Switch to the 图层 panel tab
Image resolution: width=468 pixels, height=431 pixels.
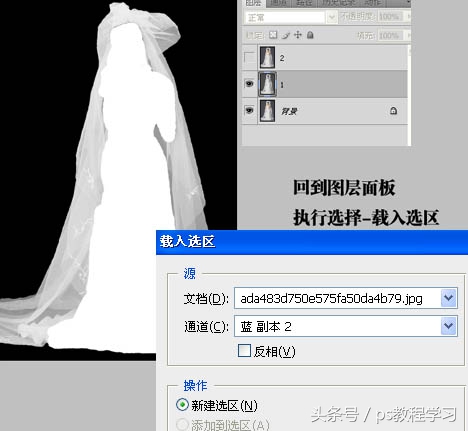point(253,3)
